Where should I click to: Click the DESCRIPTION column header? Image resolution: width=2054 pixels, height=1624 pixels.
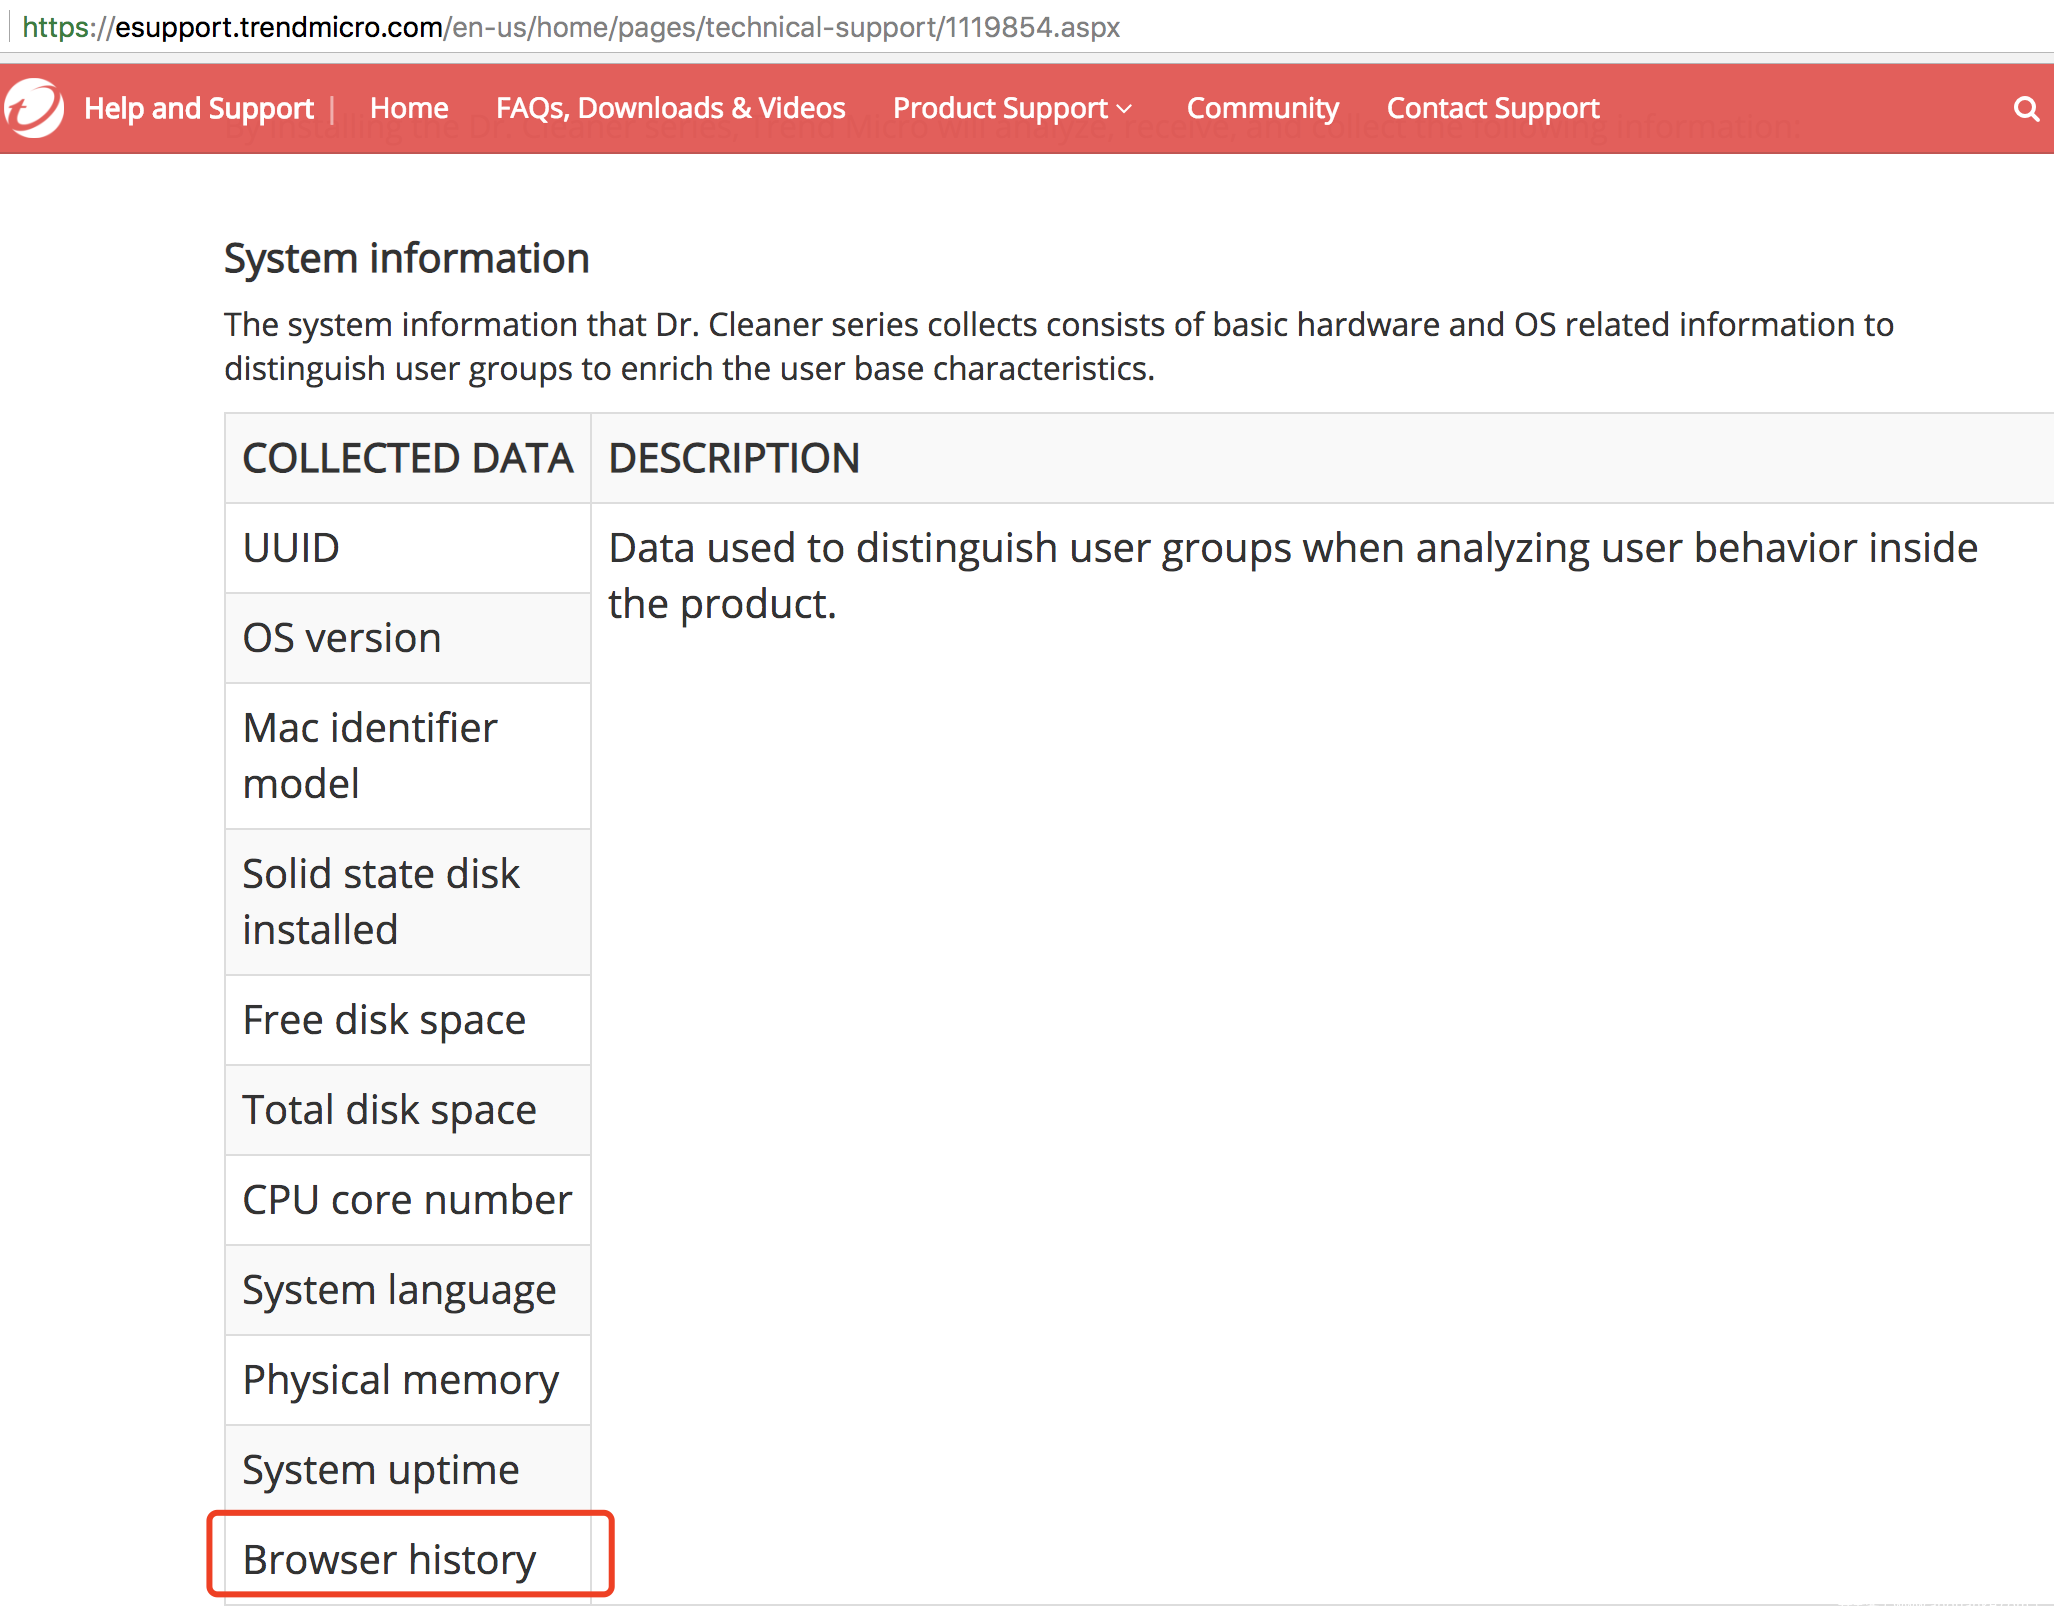pos(734,458)
